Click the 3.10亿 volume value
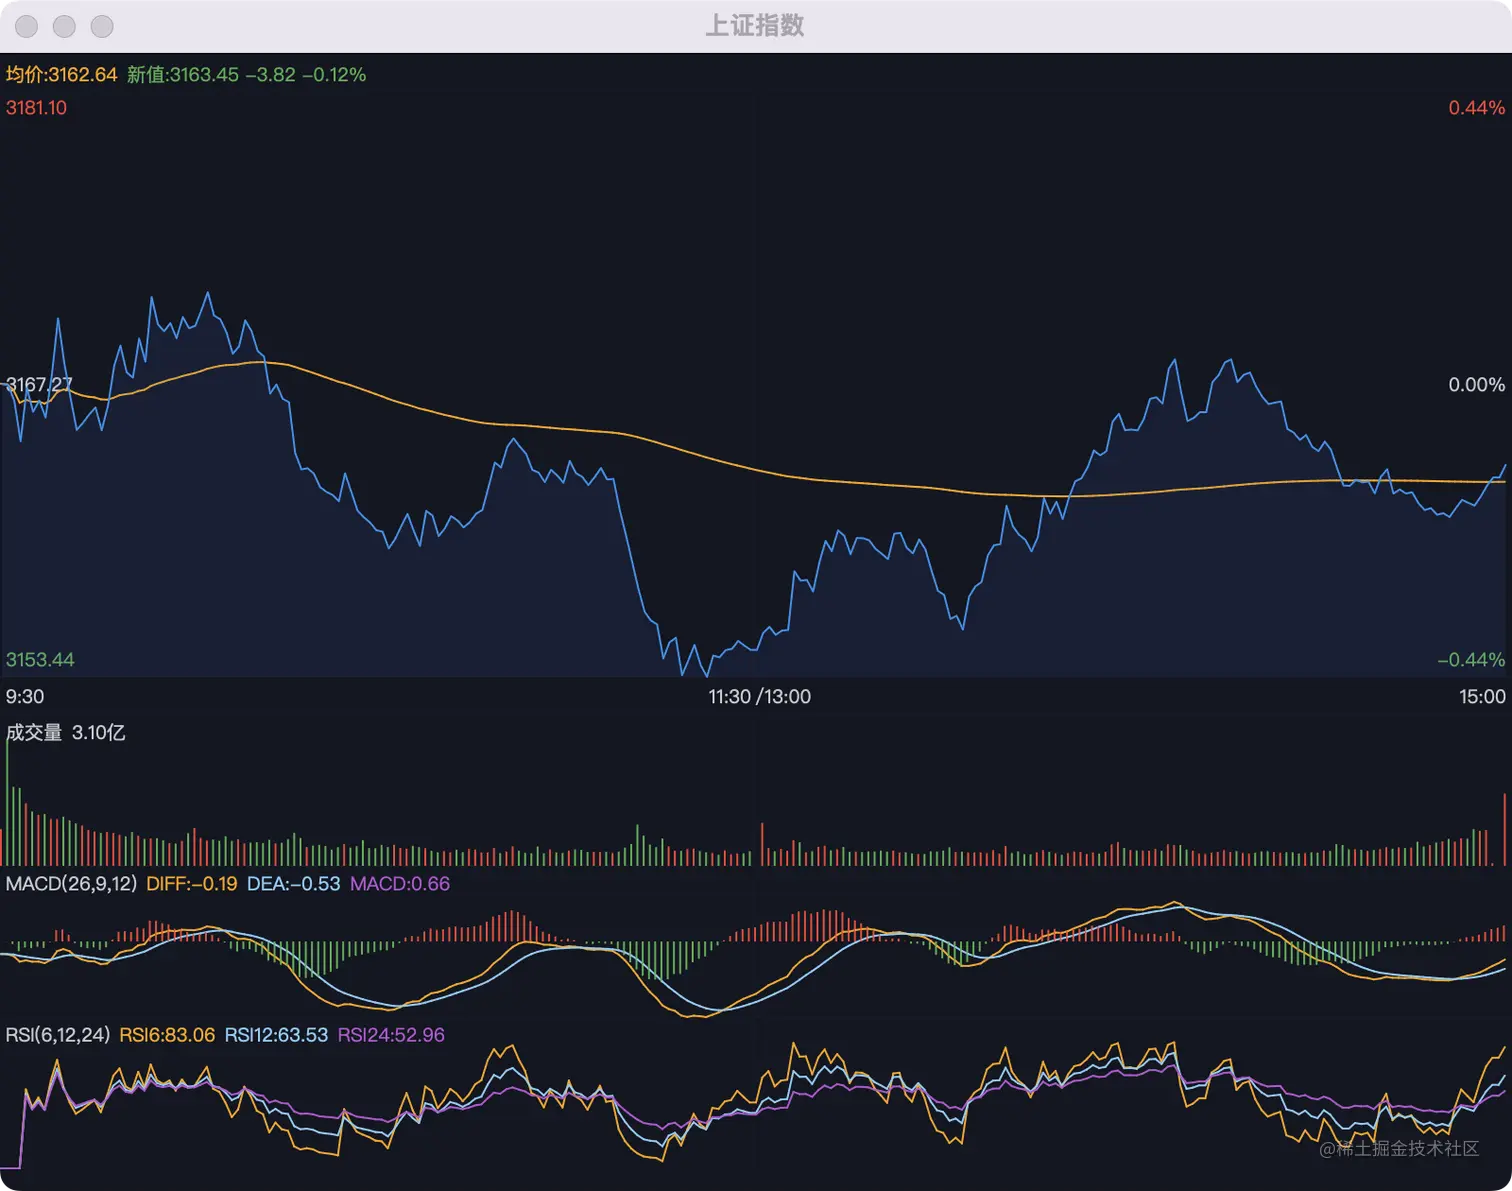Screen dimensions: 1512x1191 point(99,733)
